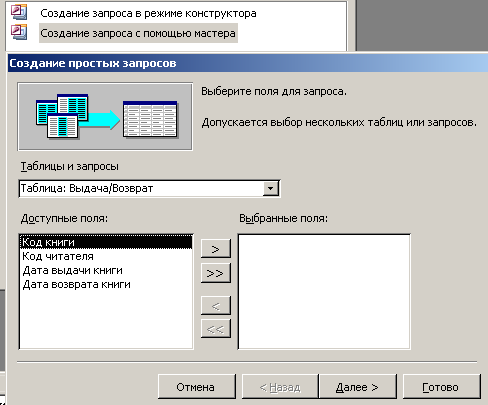Viewport: 488px width, 405px height.
Task: Open the 'Таблицы и запросы' dropdown arrow
Action: point(271,189)
